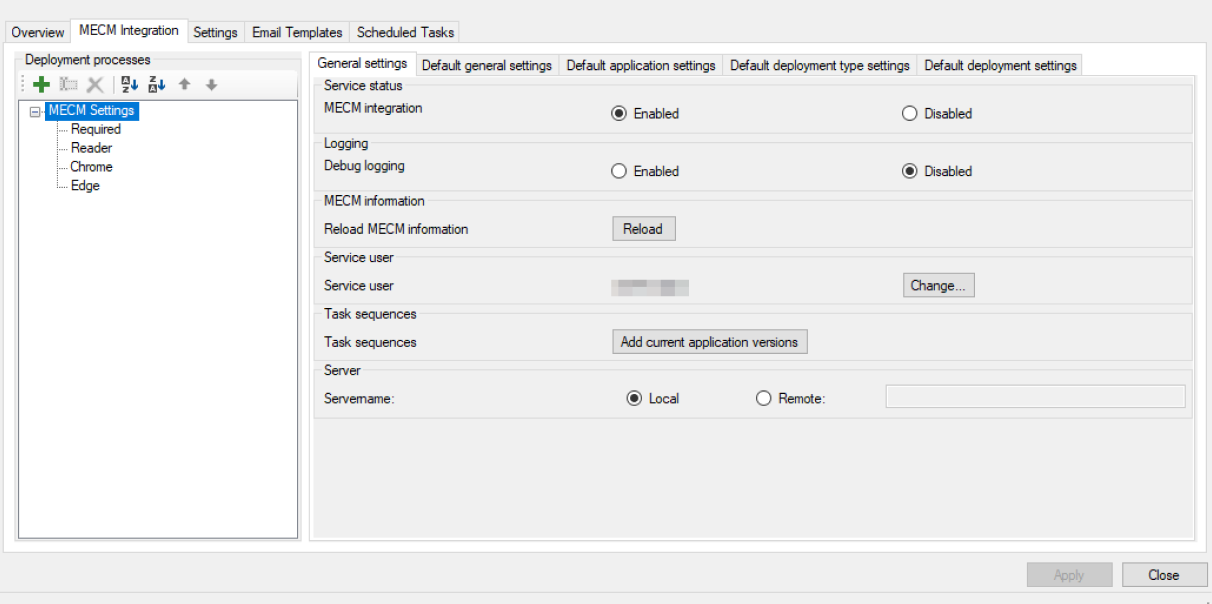Sort deployment processes Z to A

click(157, 85)
